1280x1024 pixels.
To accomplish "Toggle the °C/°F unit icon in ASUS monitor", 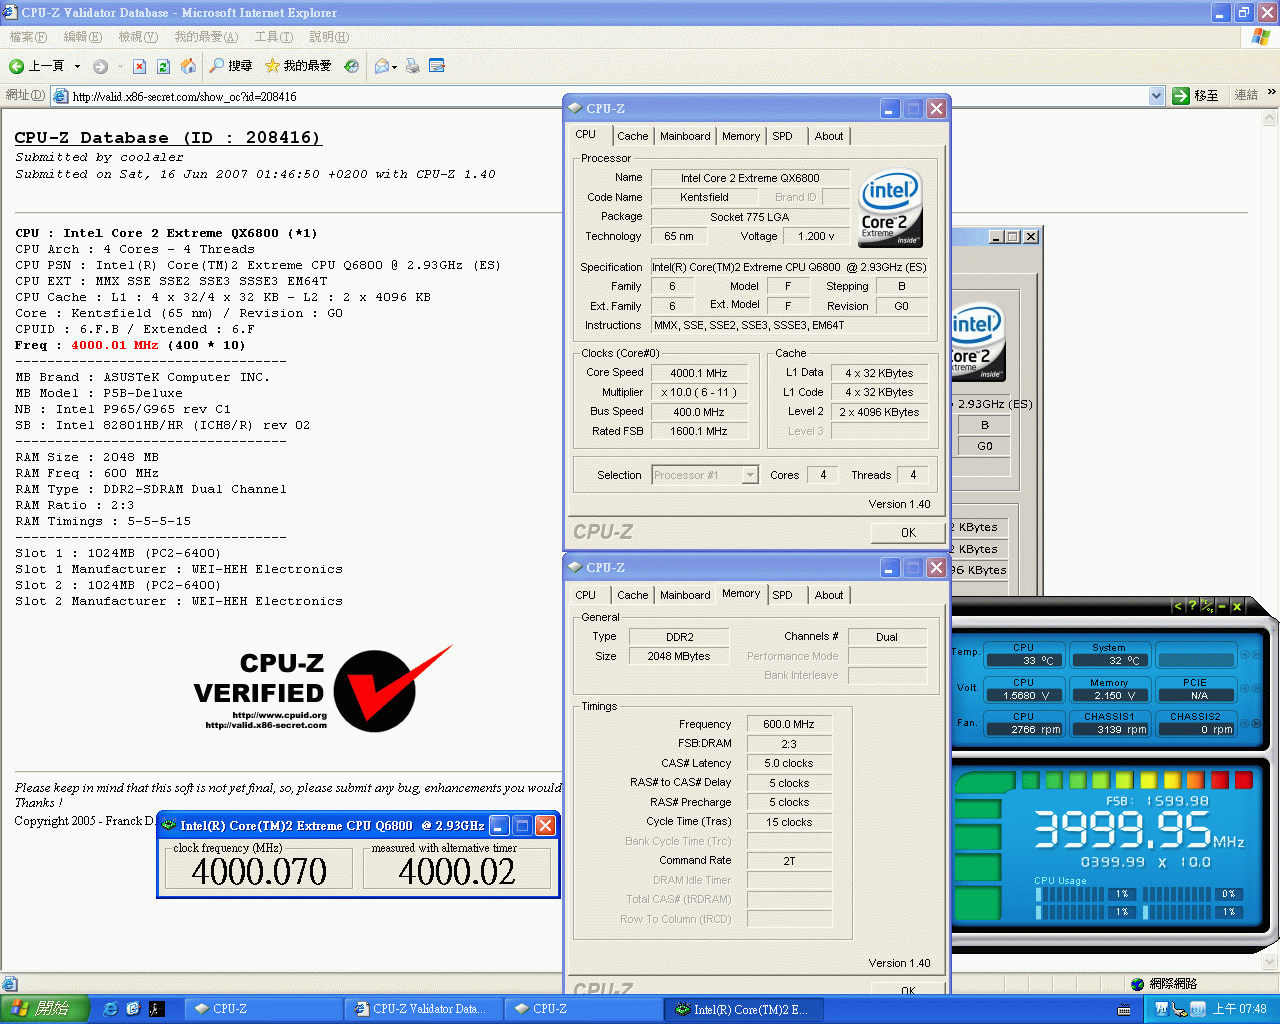I will pos(1207,606).
